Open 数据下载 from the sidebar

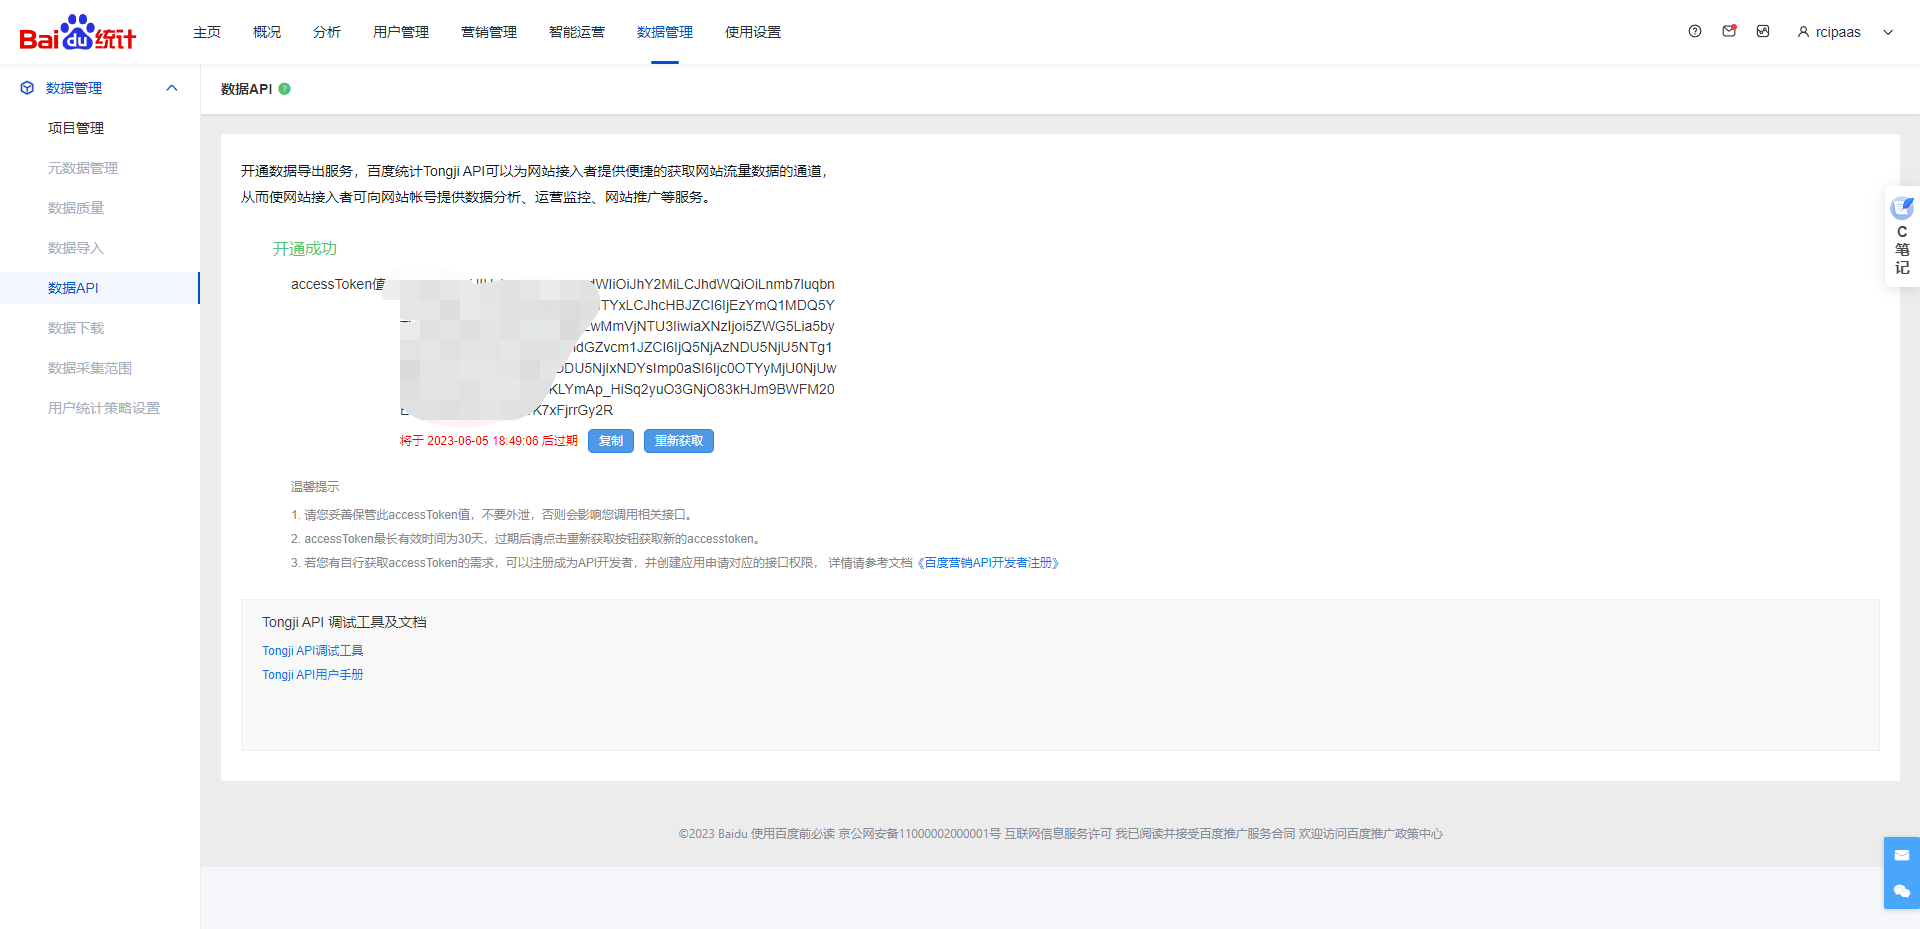coord(76,328)
